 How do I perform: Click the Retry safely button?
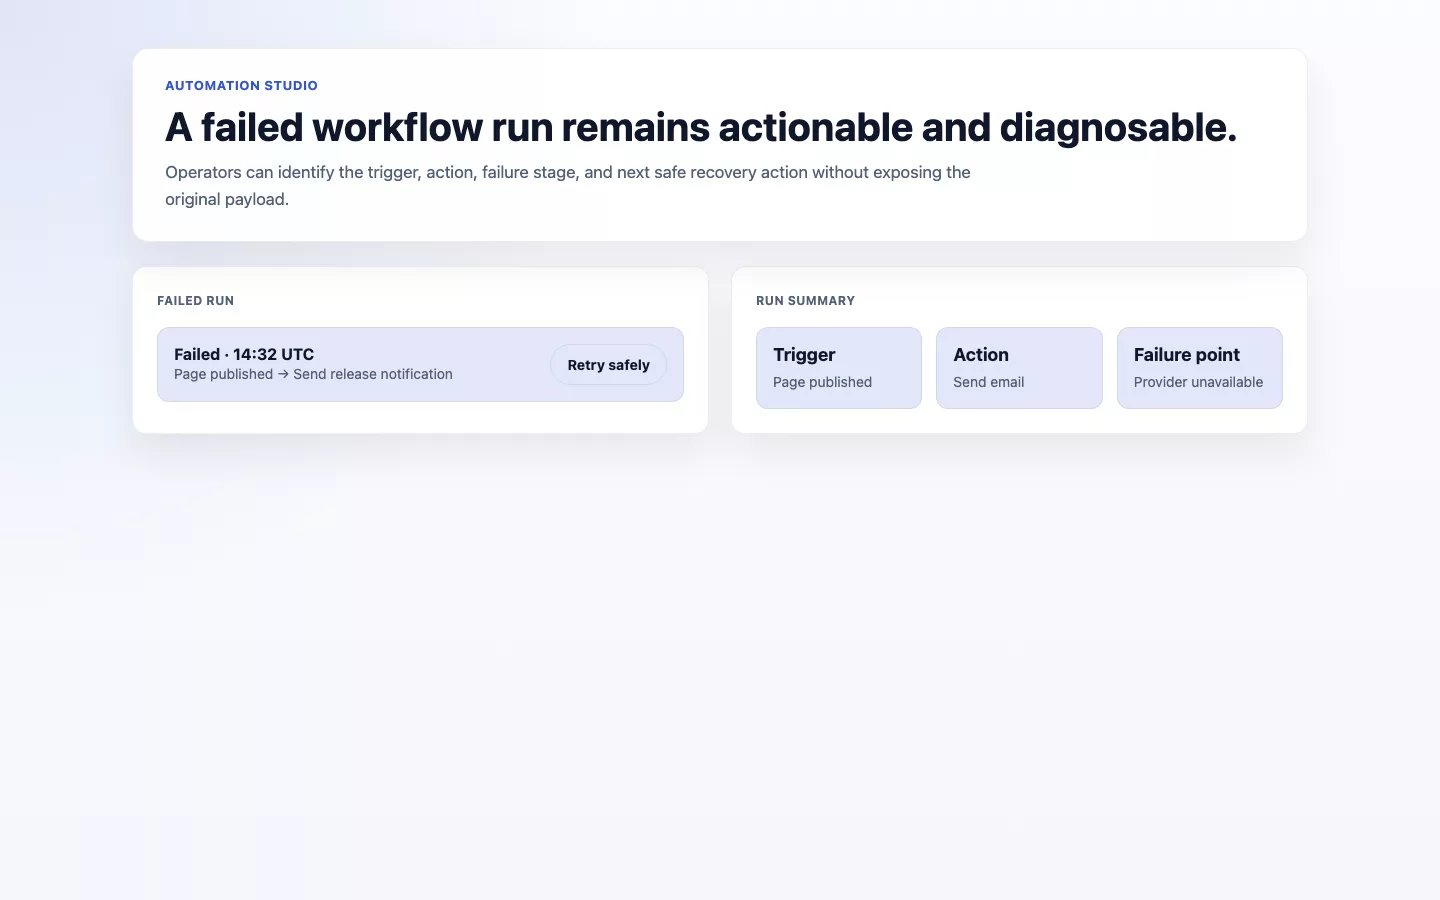coord(608,365)
